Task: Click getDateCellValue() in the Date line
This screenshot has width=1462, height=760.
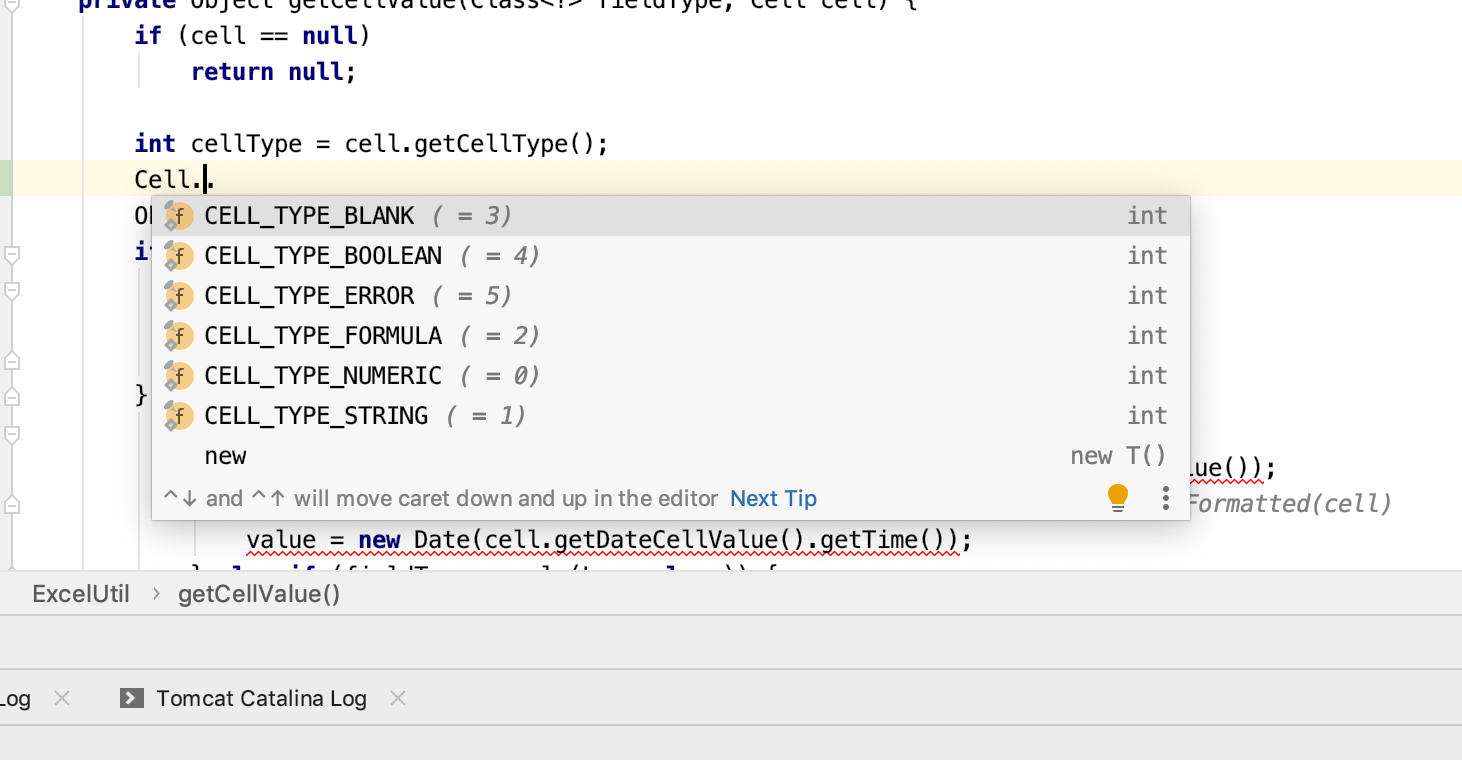Action: 679,540
